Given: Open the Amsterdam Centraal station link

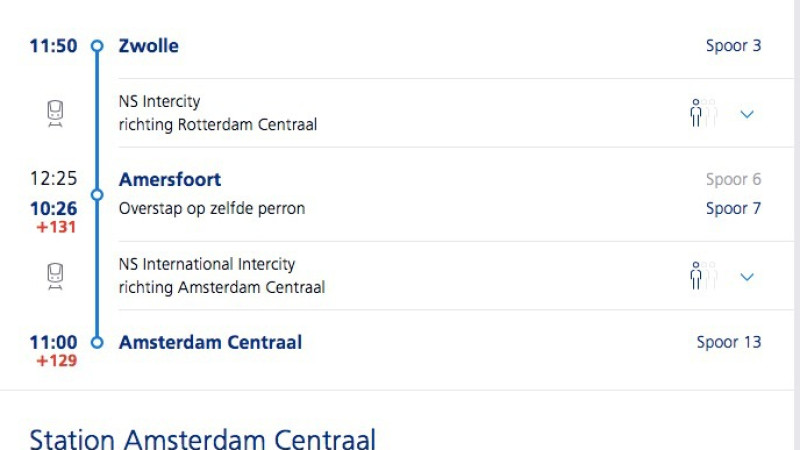Looking at the screenshot, I should tap(210, 342).
